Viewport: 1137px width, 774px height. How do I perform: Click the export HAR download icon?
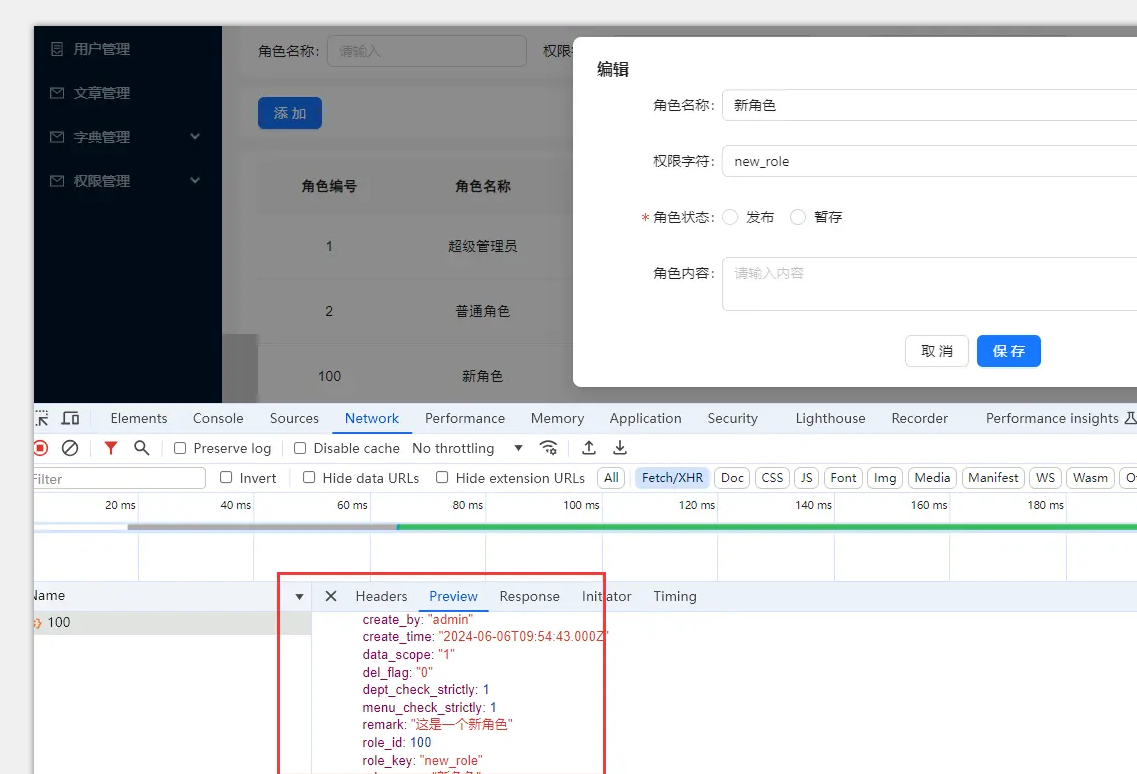(620, 448)
